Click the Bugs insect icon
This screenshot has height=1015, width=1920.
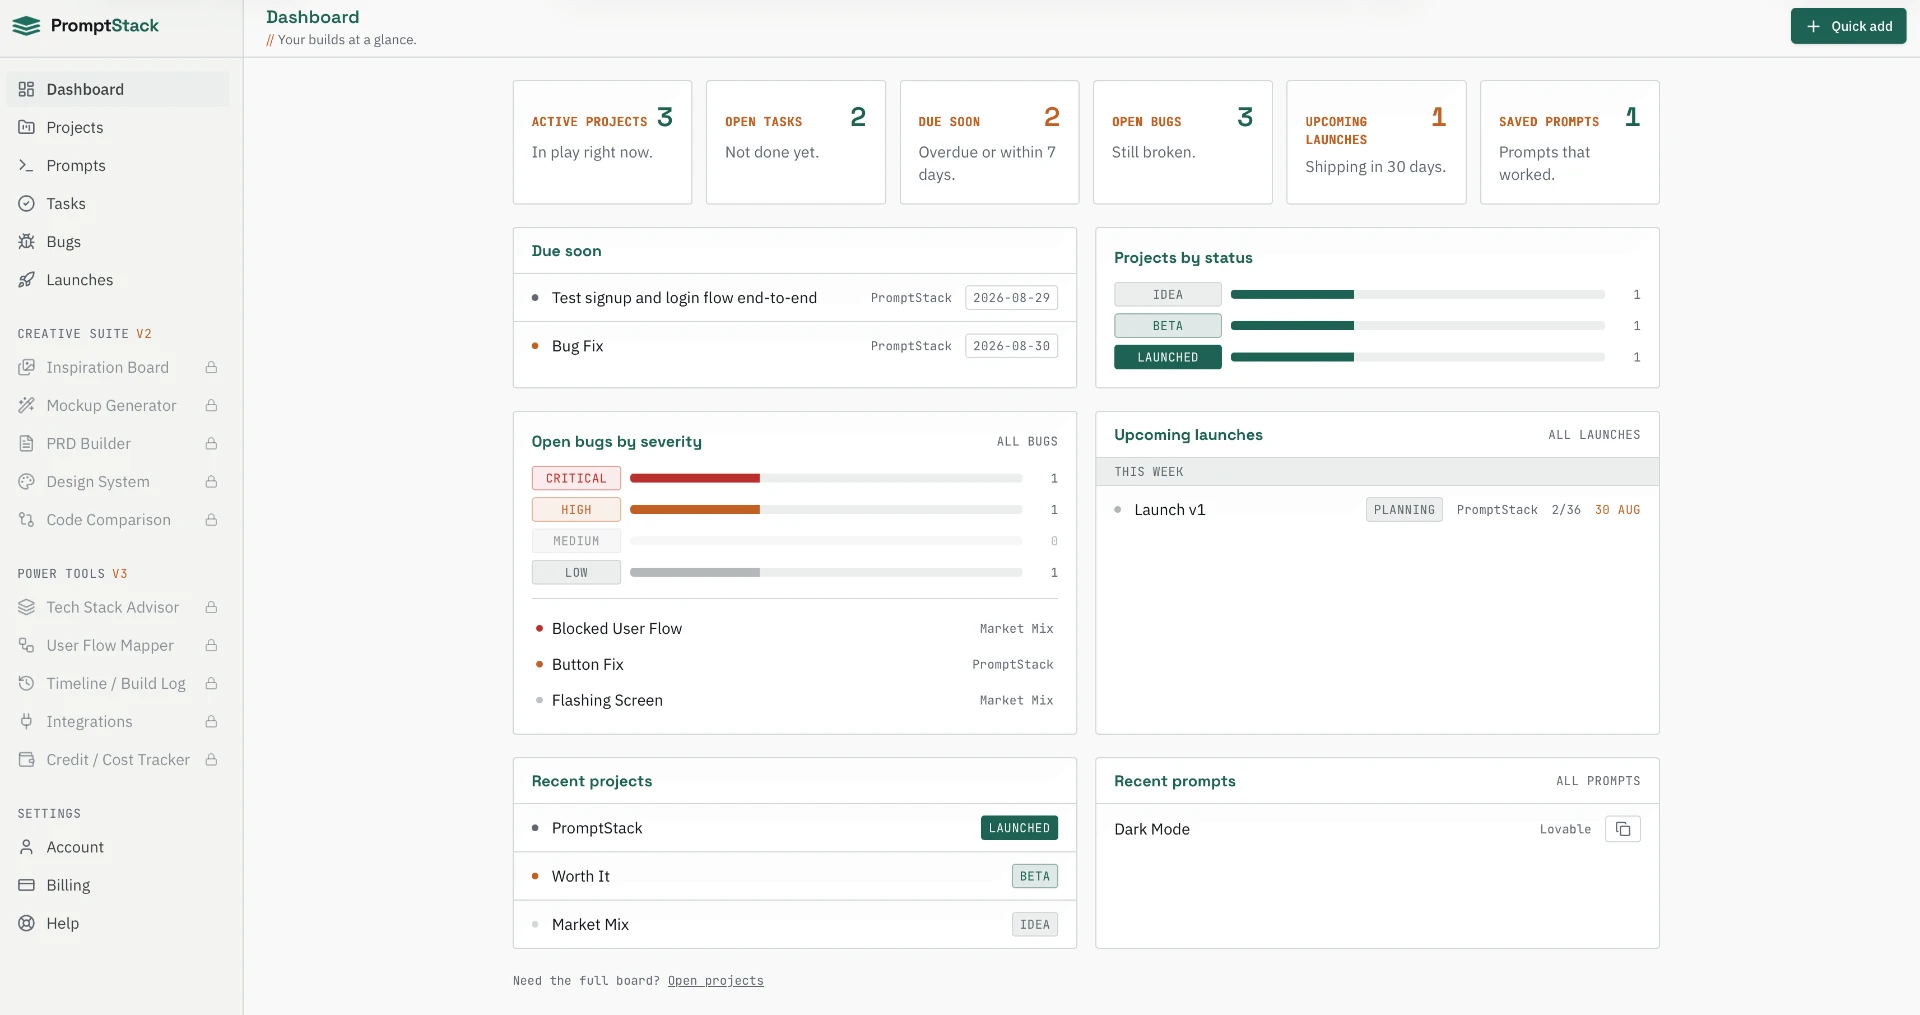[26, 241]
